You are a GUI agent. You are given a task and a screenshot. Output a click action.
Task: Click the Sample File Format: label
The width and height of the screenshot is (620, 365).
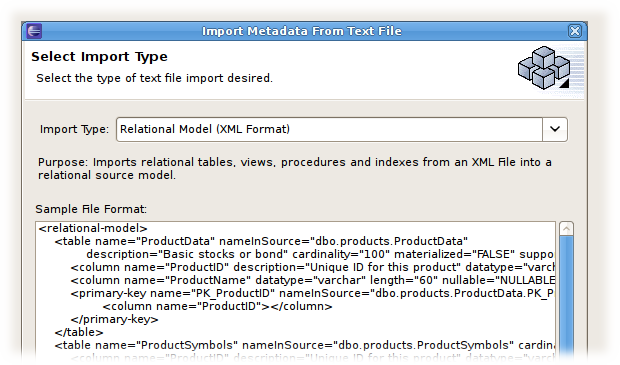pyautogui.click(x=91, y=209)
